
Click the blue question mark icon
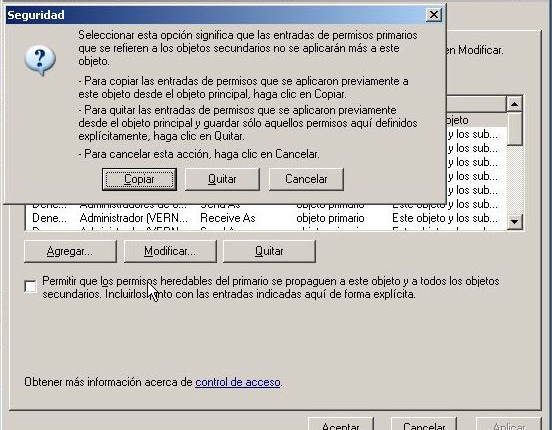point(40,60)
